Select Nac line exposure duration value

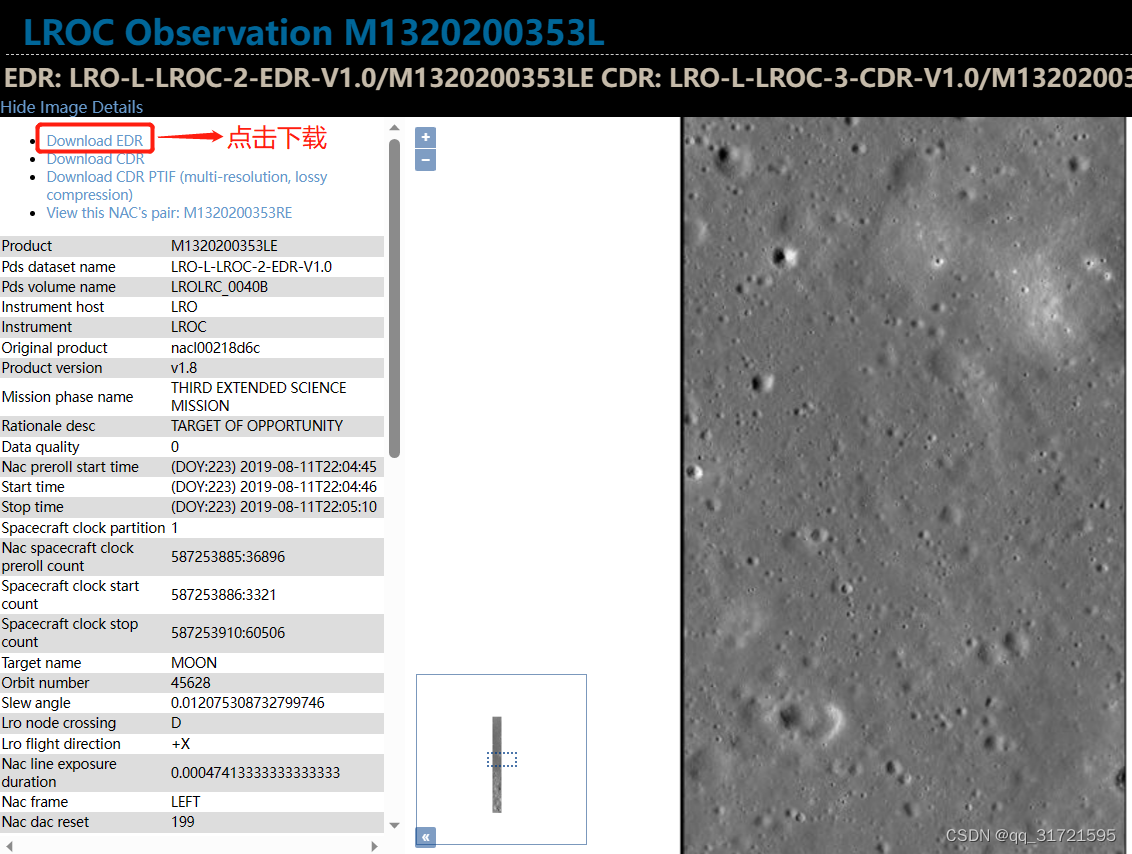255,773
